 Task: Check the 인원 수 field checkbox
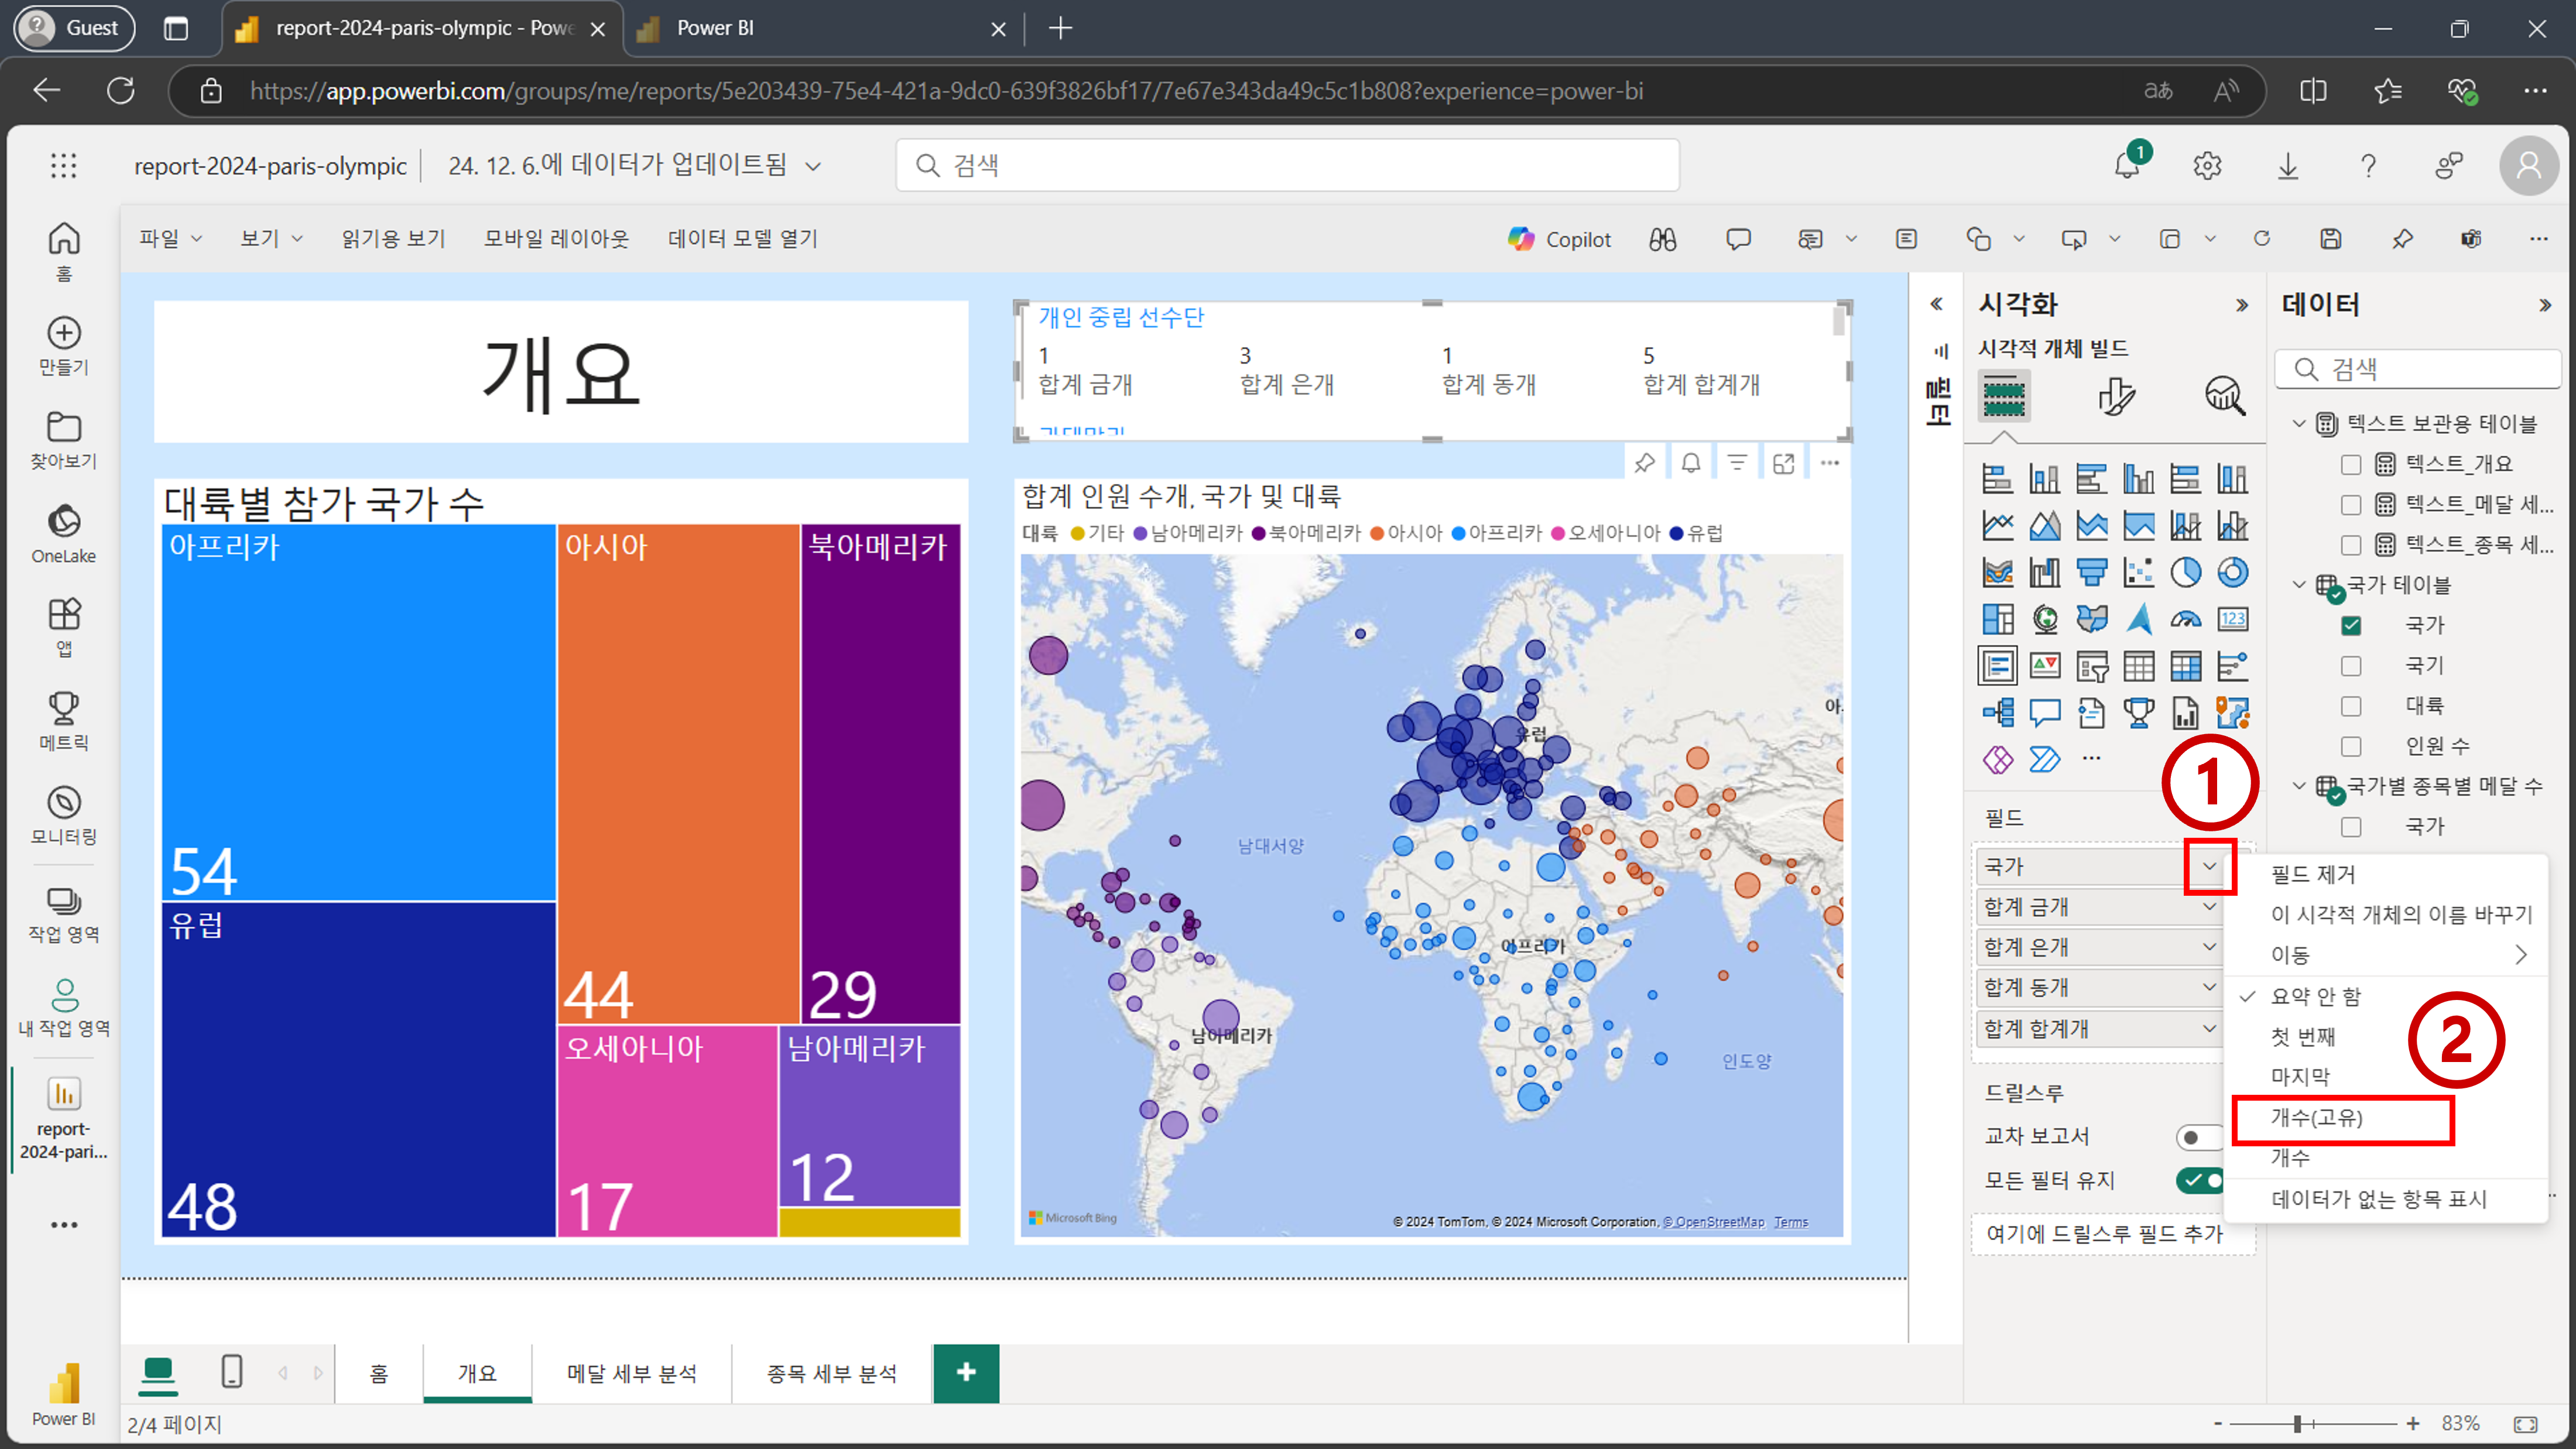click(2351, 747)
